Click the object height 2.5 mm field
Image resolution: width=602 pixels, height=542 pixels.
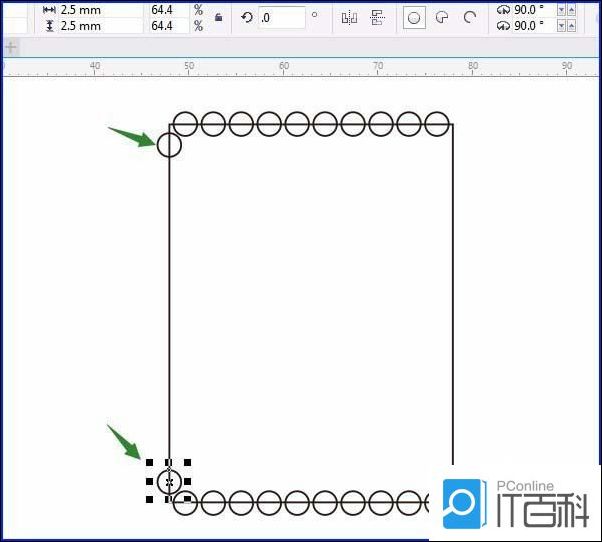(100, 26)
